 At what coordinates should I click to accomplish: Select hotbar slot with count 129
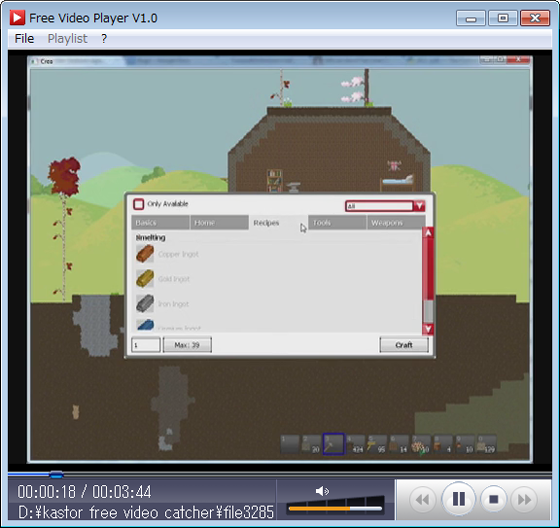point(487,444)
